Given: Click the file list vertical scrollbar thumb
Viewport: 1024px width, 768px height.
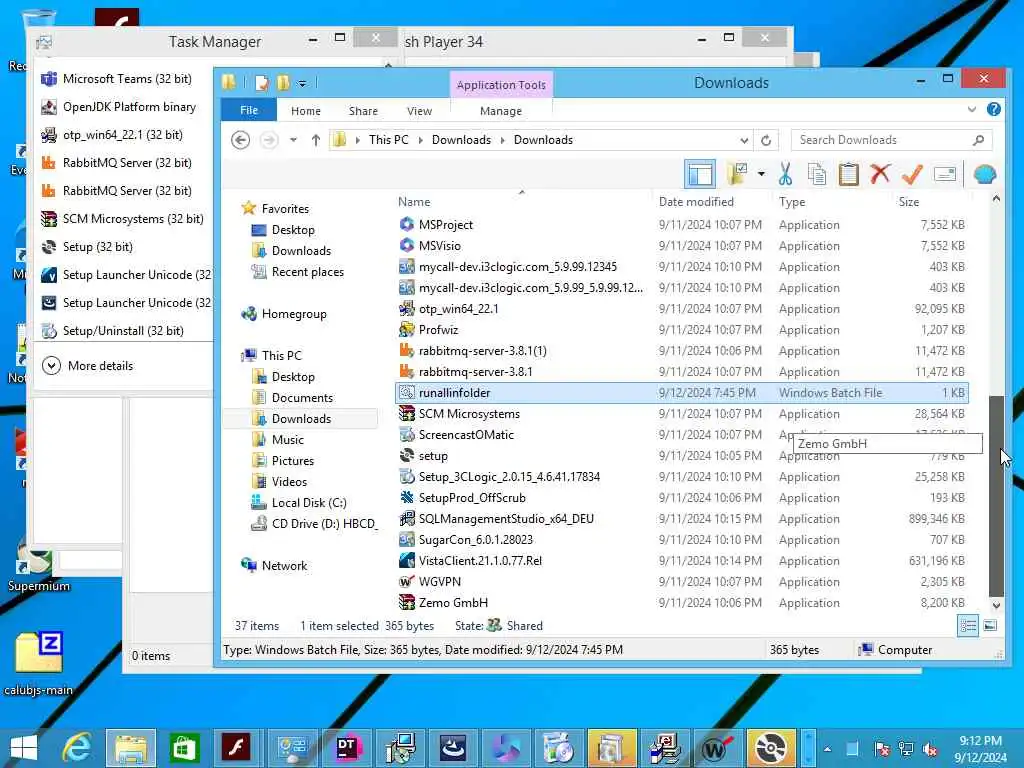Looking at the screenshot, I should point(996,495).
